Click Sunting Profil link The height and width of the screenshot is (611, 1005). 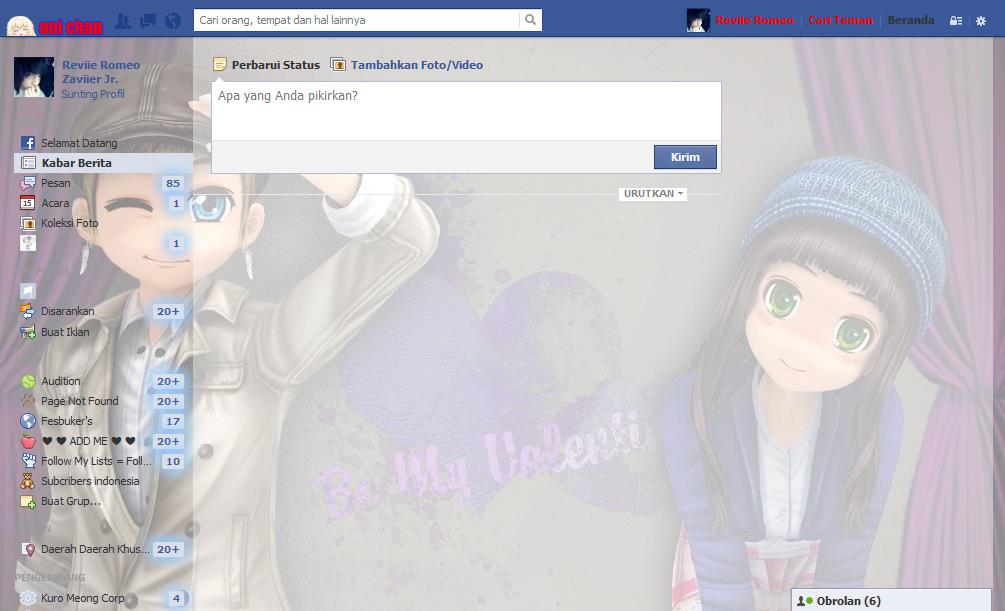93,94
